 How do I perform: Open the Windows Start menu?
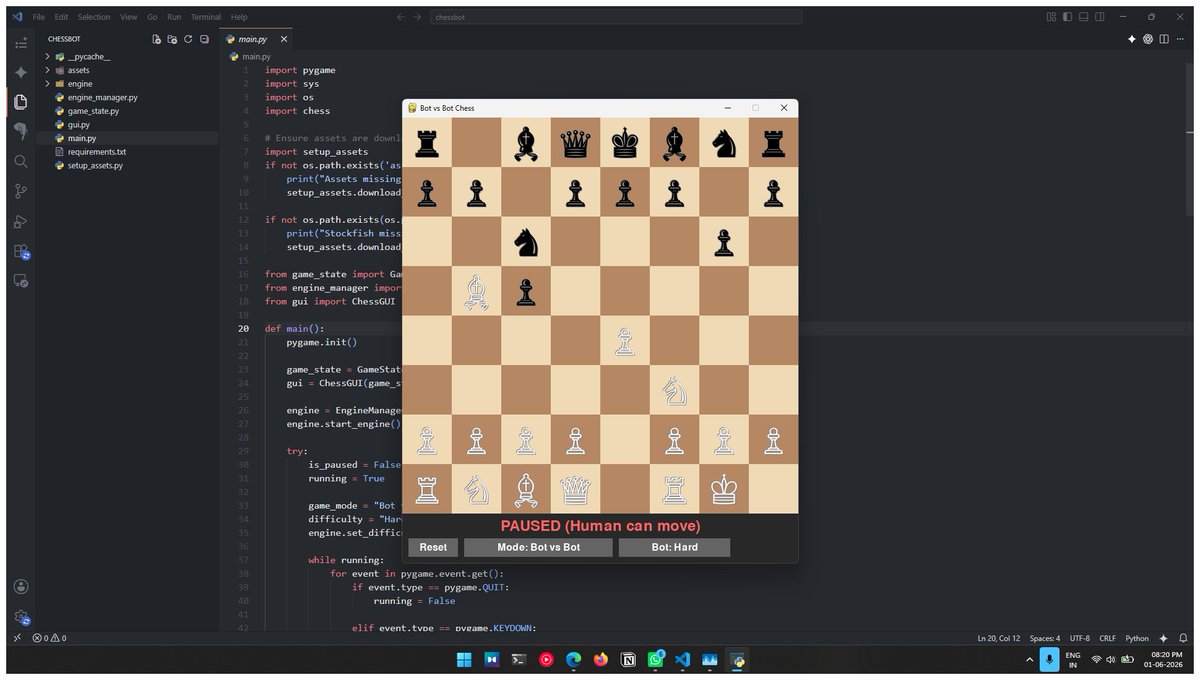point(465,660)
